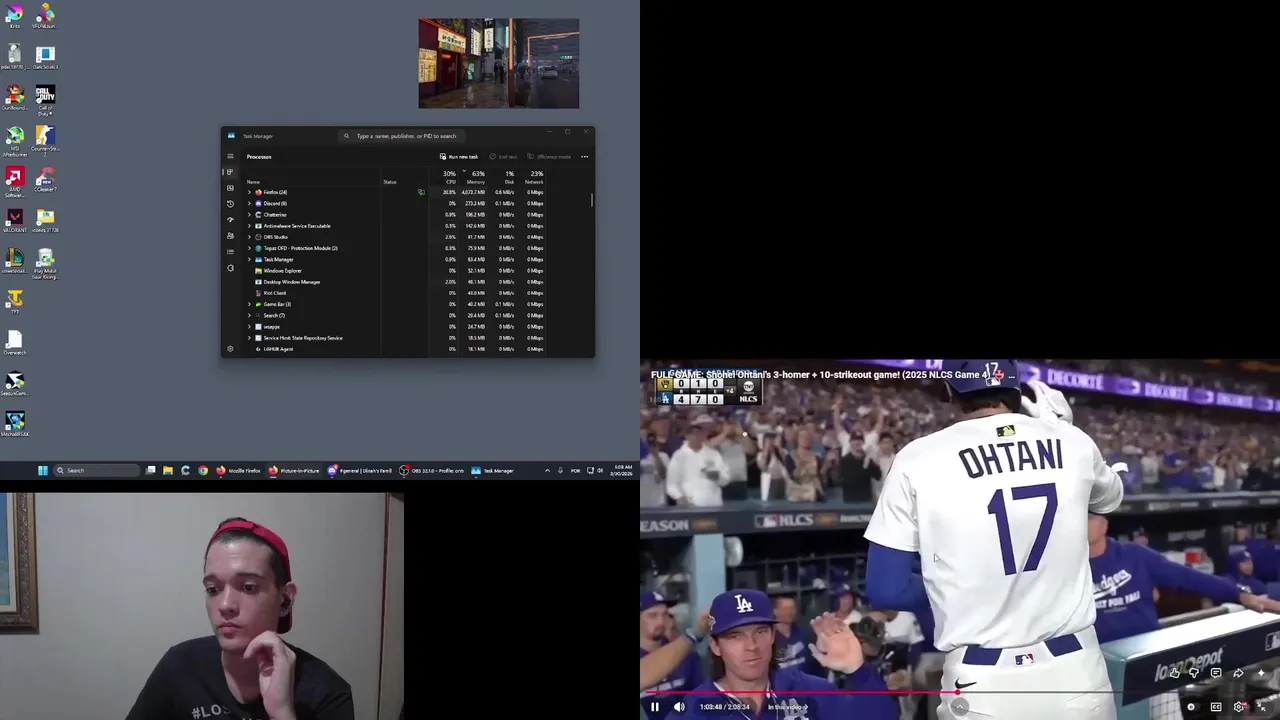Expand OBS Studio process row
Screen dimensions: 1280x720
click(x=249, y=237)
